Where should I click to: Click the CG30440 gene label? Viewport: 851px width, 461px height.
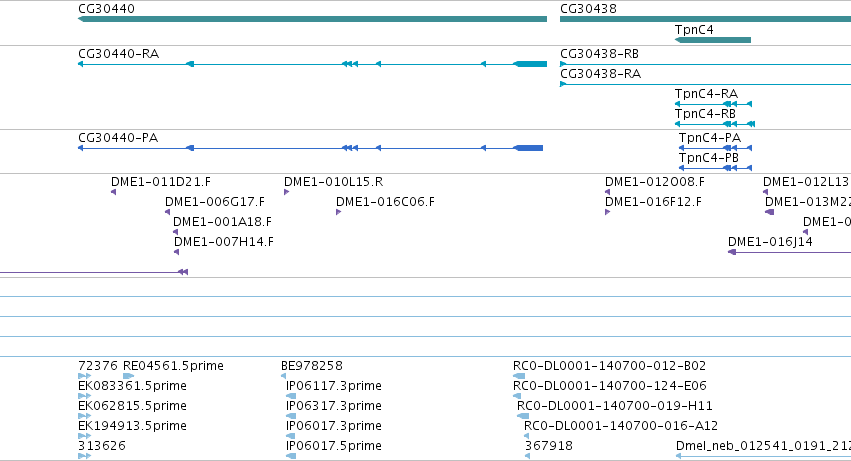coord(106,9)
